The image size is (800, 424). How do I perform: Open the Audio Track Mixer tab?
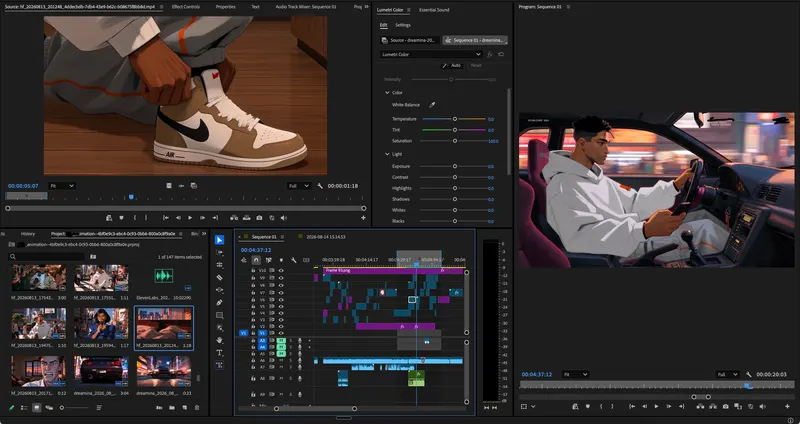coord(306,7)
